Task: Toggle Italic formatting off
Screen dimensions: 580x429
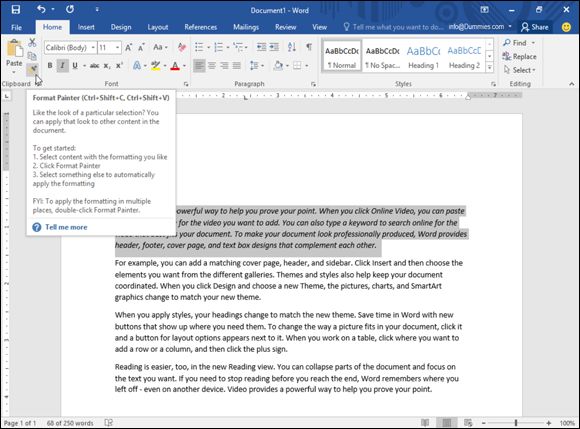Action: tap(62, 66)
